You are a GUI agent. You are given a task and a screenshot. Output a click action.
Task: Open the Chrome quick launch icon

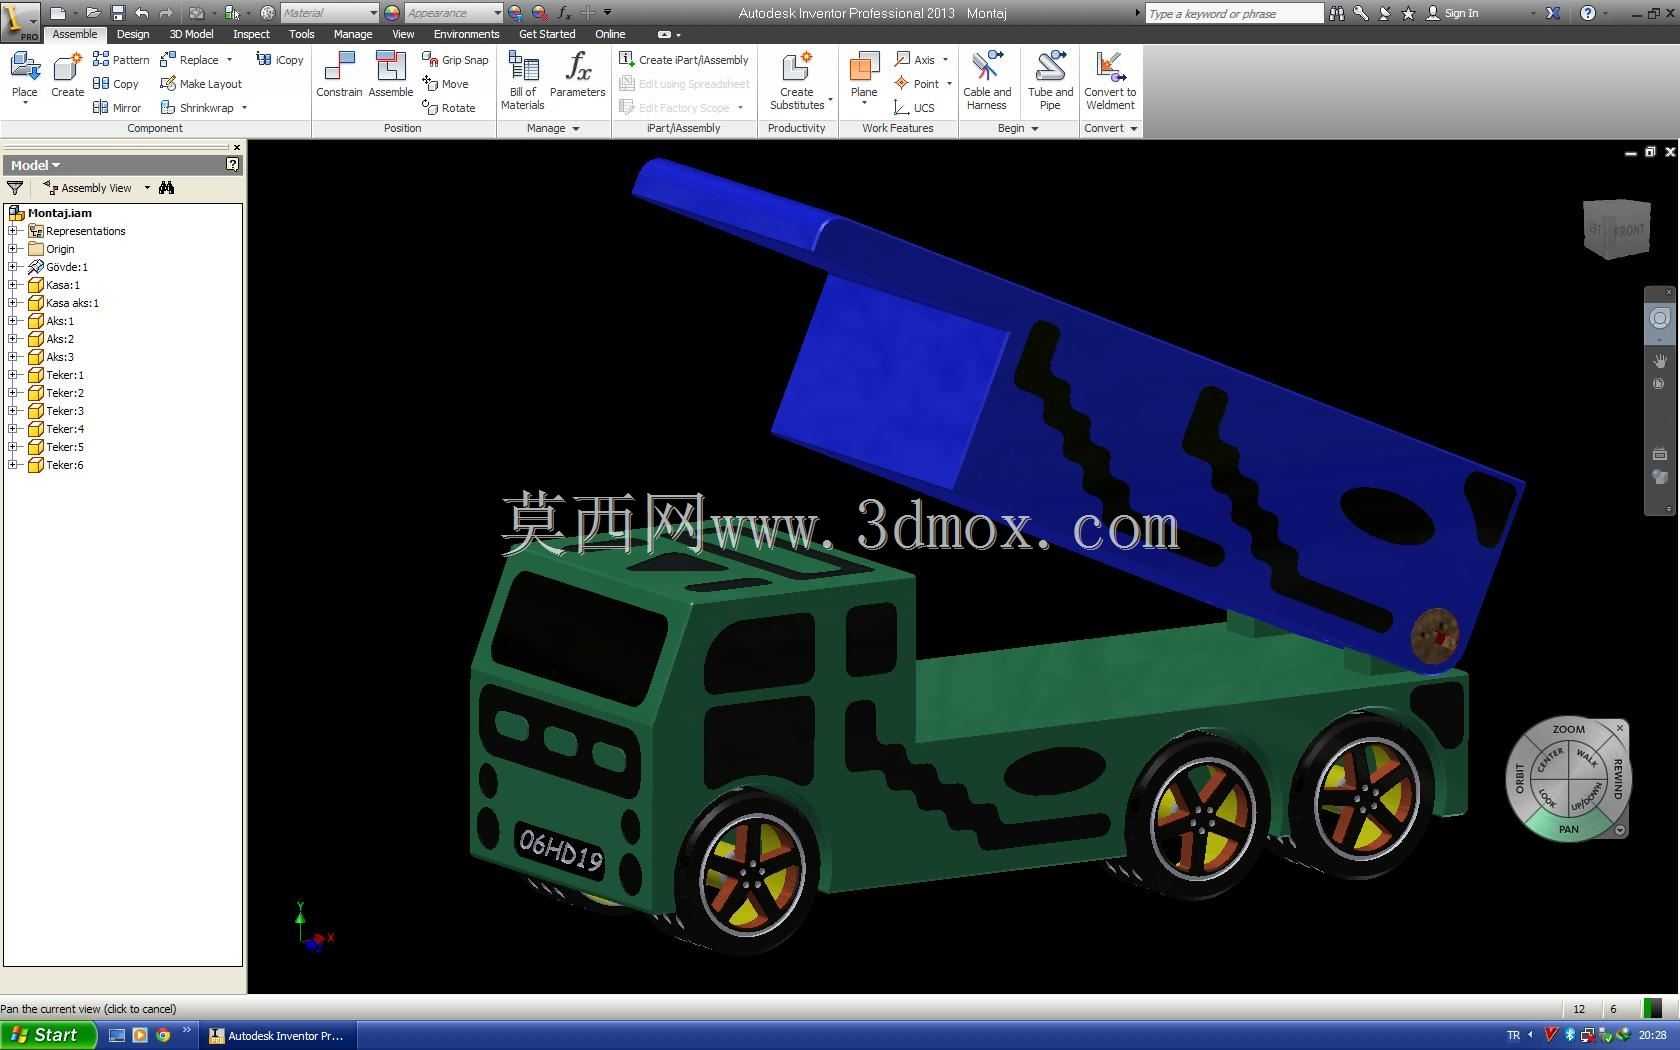pyautogui.click(x=163, y=1035)
